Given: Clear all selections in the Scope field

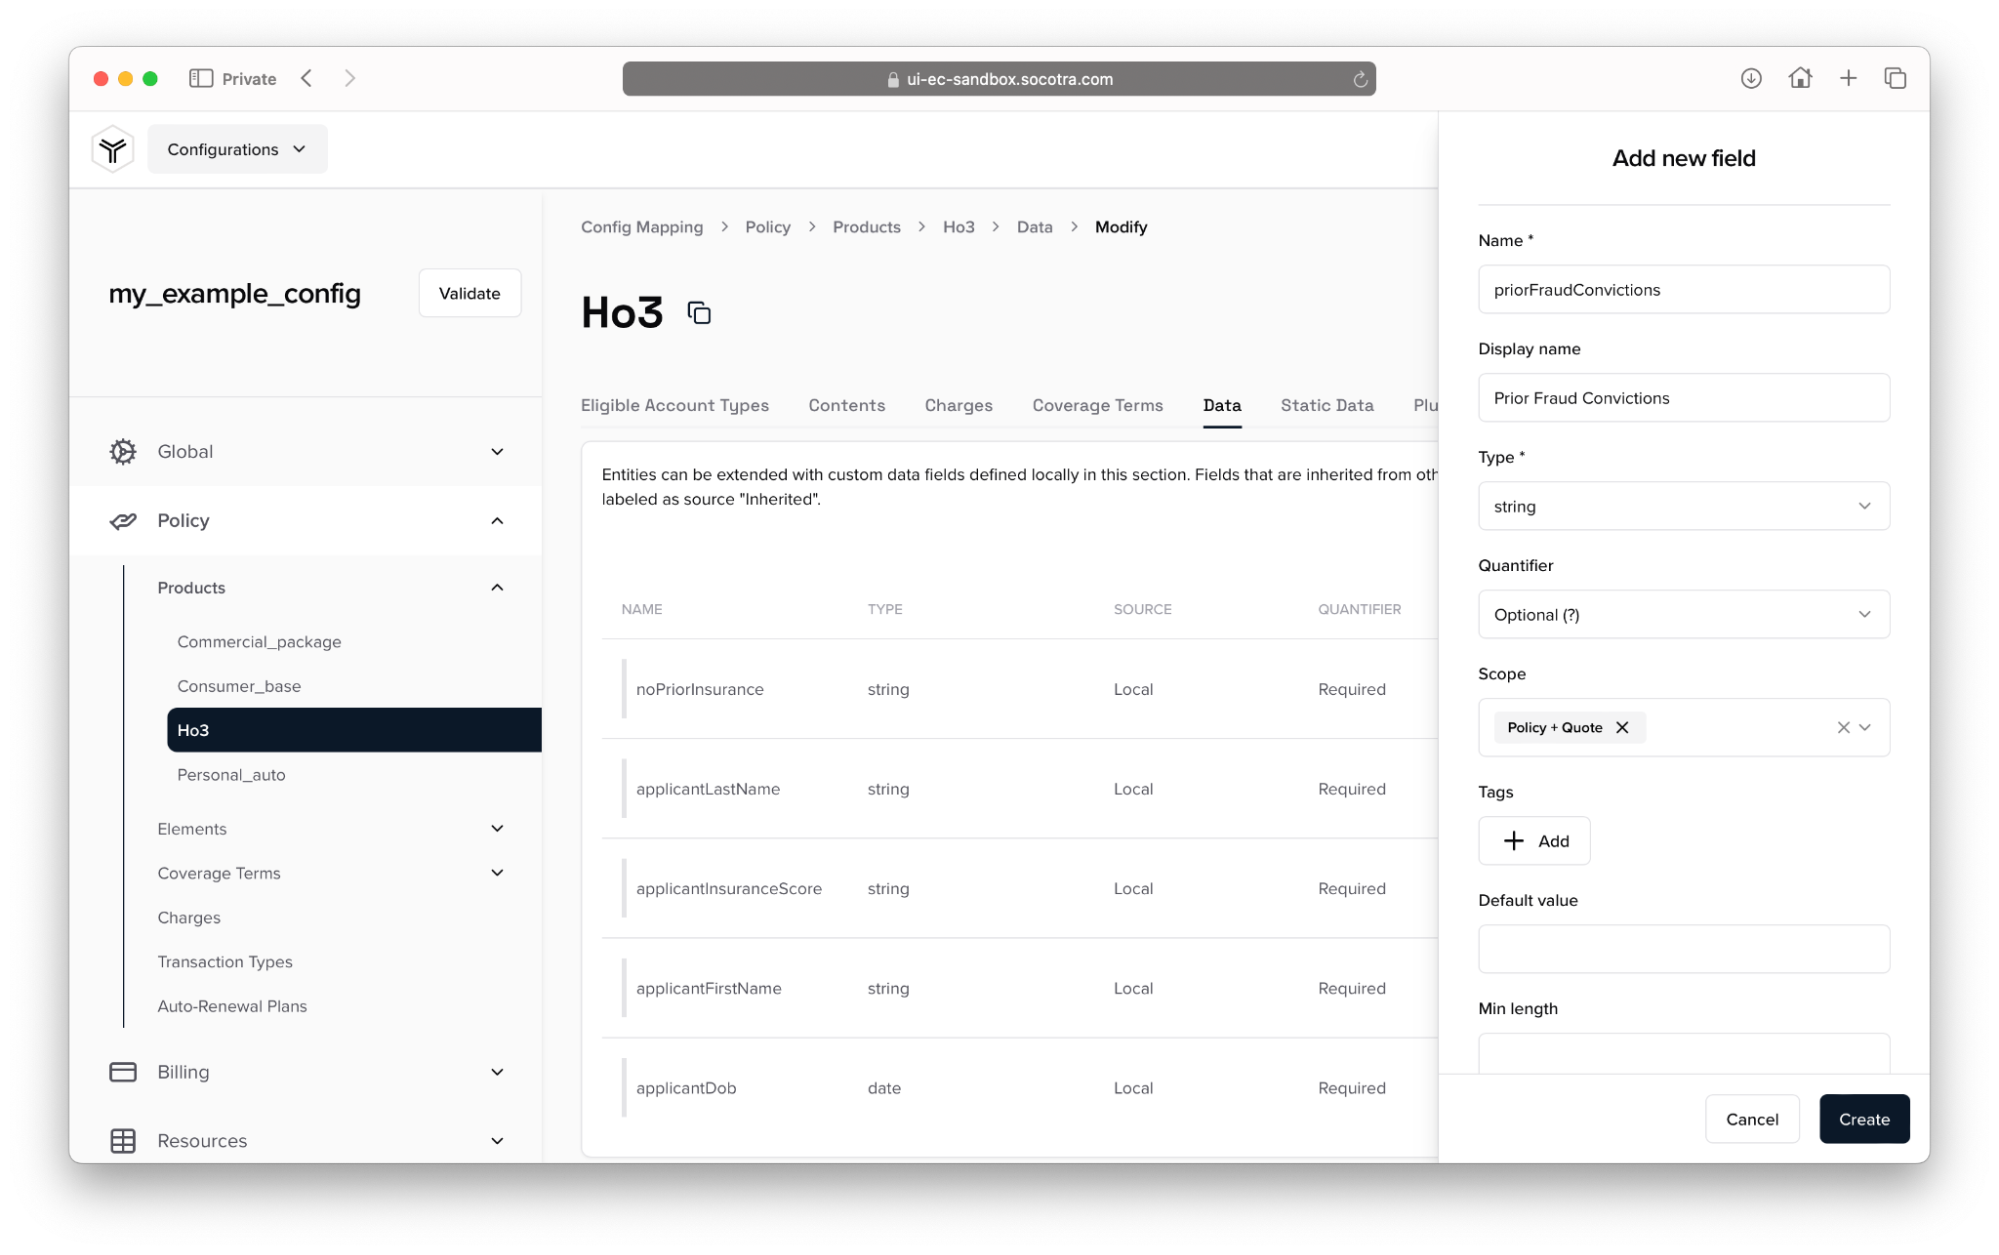Looking at the screenshot, I should [1842, 727].
